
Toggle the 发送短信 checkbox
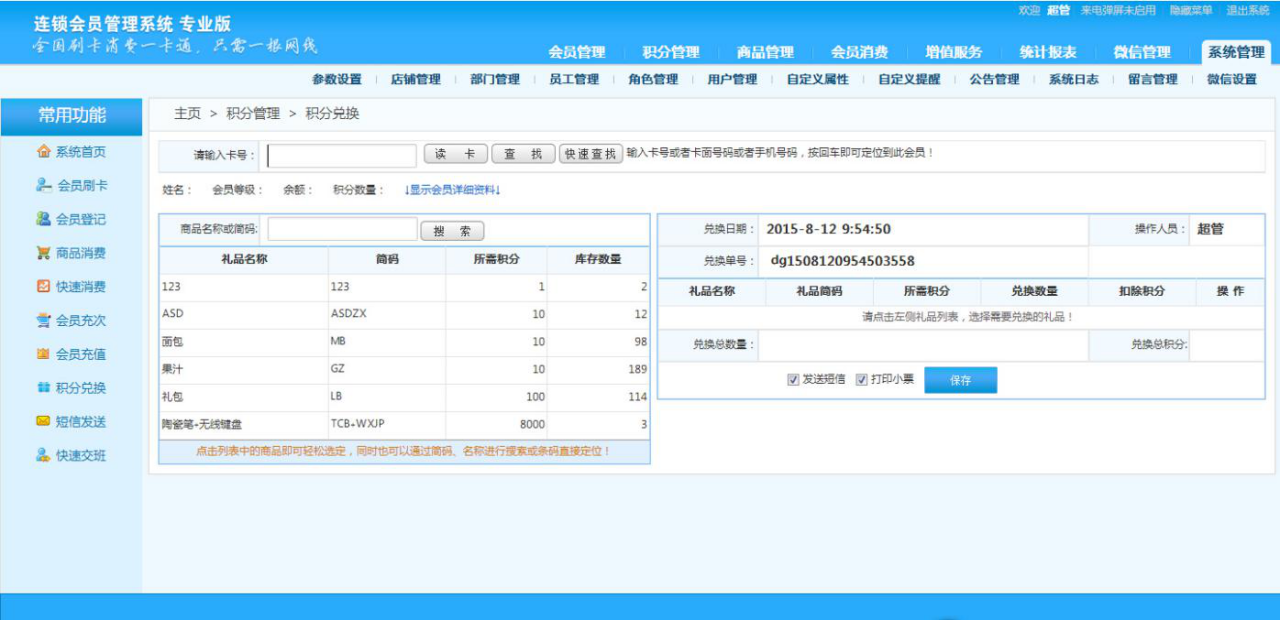point(793,380)
